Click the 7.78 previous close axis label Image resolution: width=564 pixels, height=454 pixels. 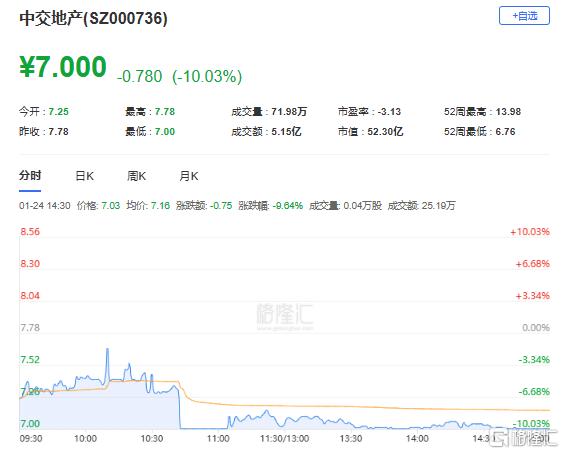[30, 328]
